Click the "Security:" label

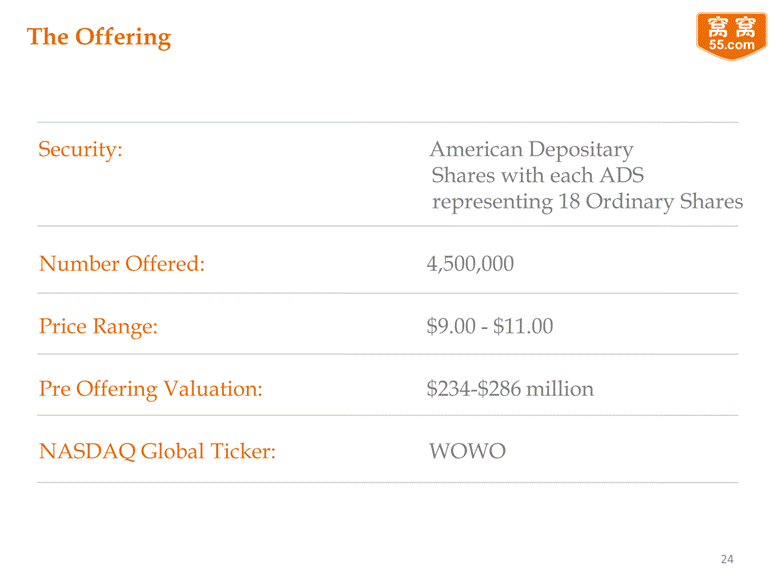click(80, 150)
